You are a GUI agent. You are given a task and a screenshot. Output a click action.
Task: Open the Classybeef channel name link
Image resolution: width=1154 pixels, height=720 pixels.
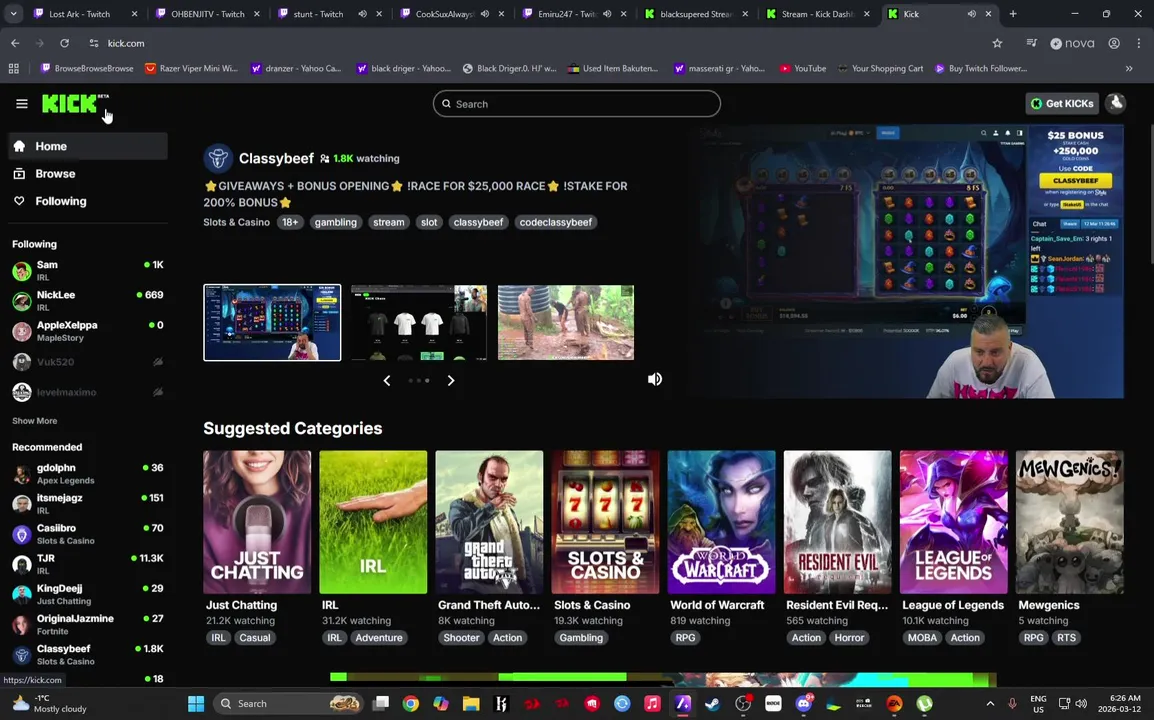pyautogui.click(x=276, y=158)
